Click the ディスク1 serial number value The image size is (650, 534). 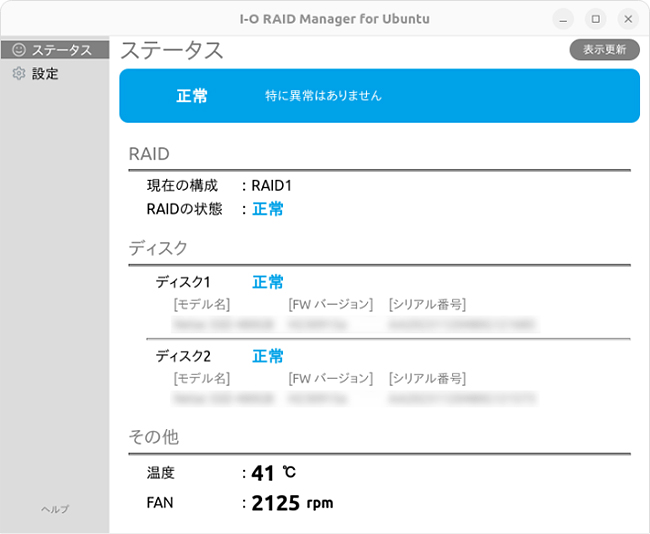pos(462,325)
